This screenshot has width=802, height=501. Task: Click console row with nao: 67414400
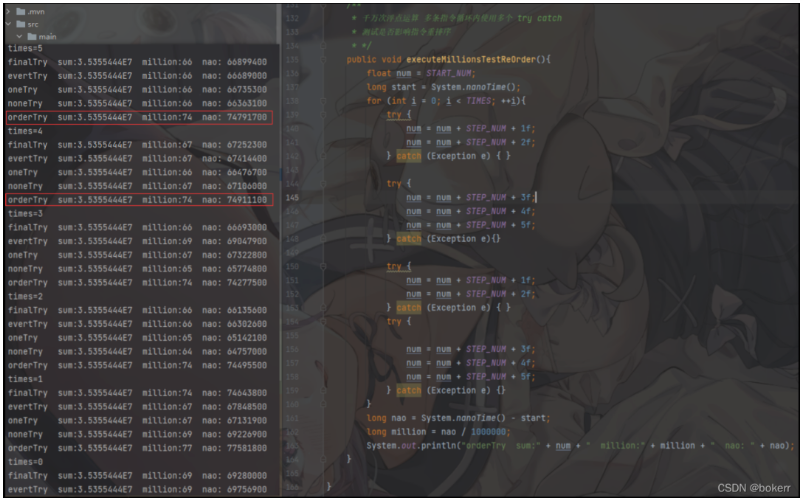pyautogui.click(x=137, y=158)
